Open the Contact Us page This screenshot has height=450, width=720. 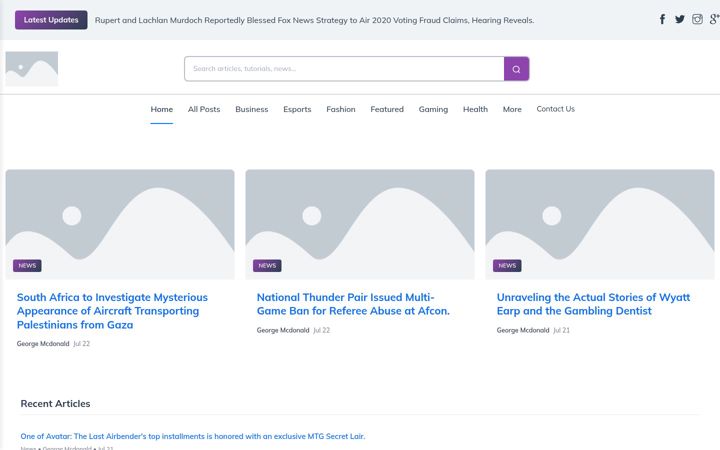[556, 109]
